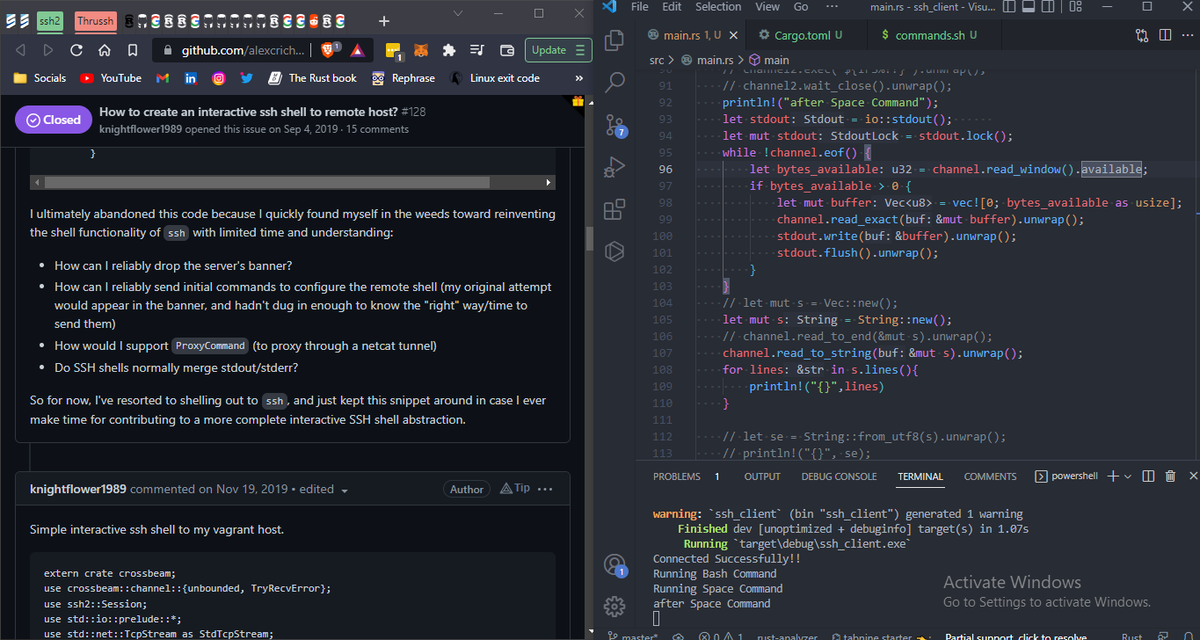Switch to the OUTPUT panel tab
Viewport: 1200px width, 640px height.
(762, 477)
